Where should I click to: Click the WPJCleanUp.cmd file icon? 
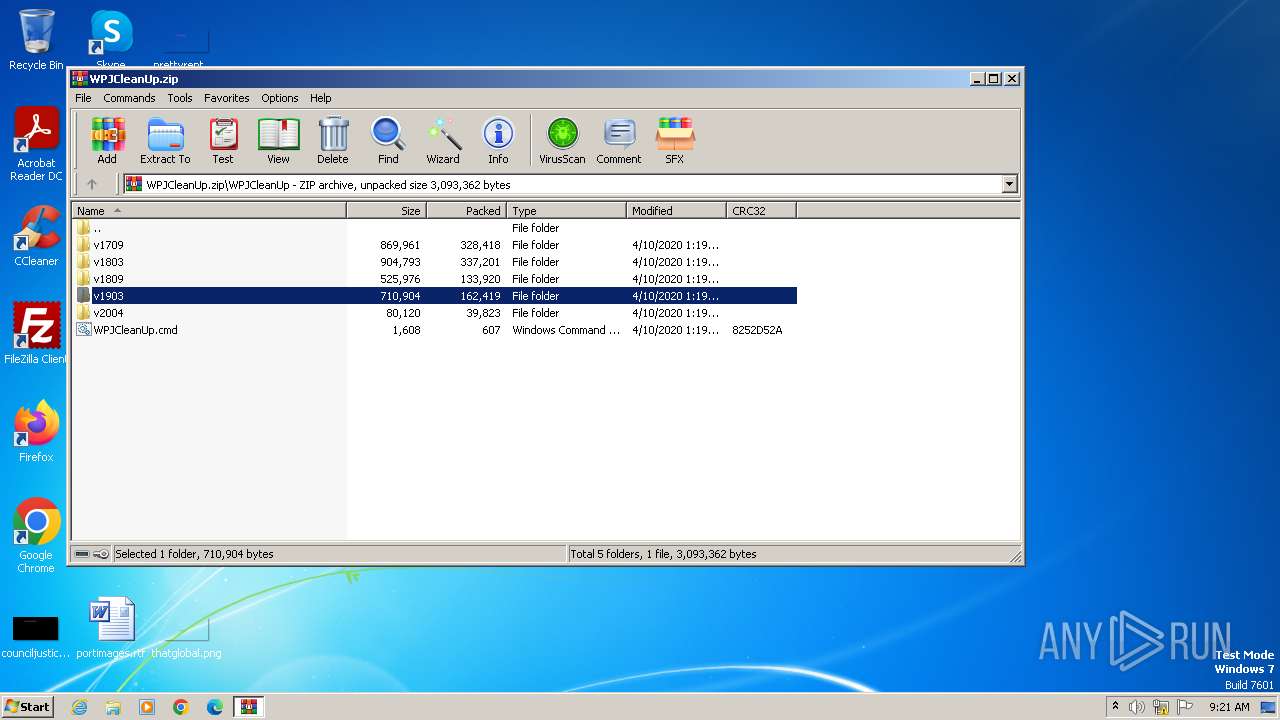pos(84,330)
